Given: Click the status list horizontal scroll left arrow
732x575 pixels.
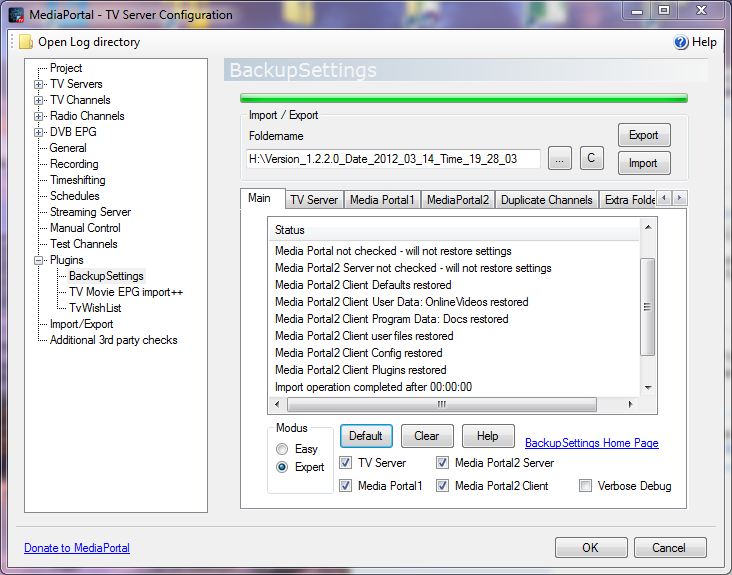Looking at the screenshot, I should 277,404.
